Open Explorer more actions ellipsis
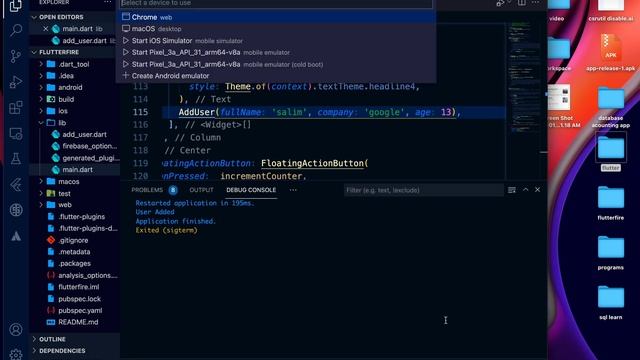This screenshot has width=640, height=360. 107,2
